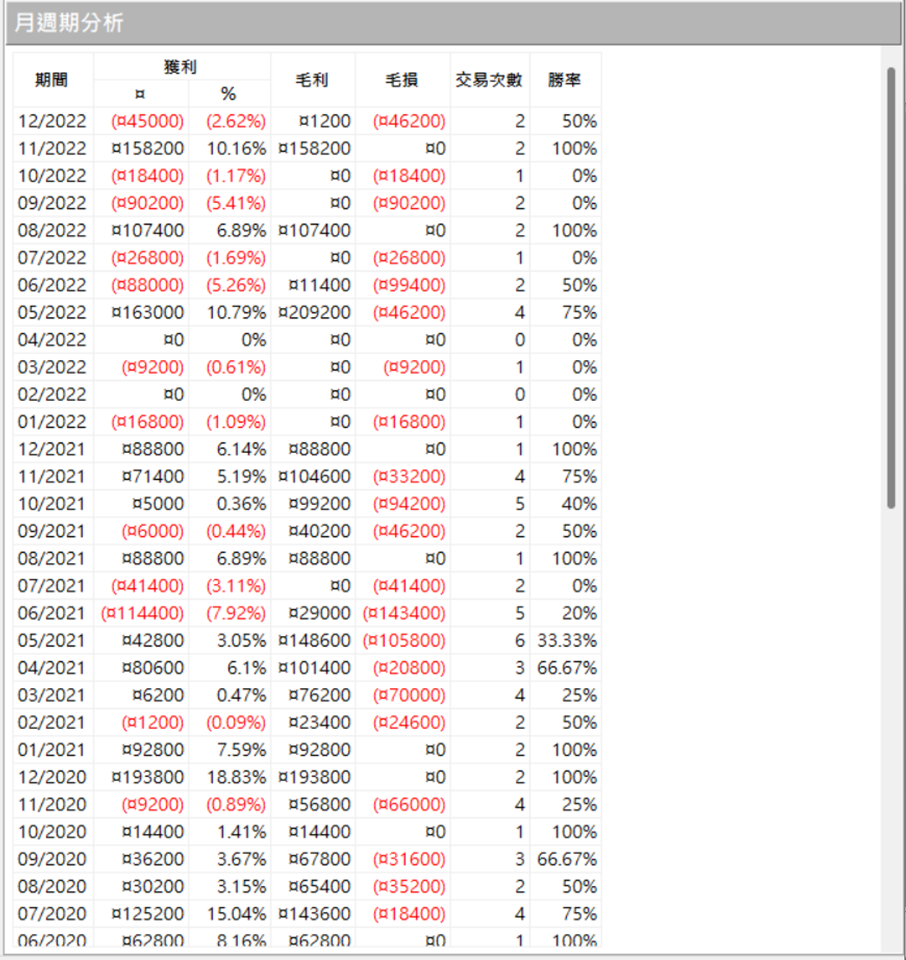Click the 毛損 column header

tap(402, 80)
